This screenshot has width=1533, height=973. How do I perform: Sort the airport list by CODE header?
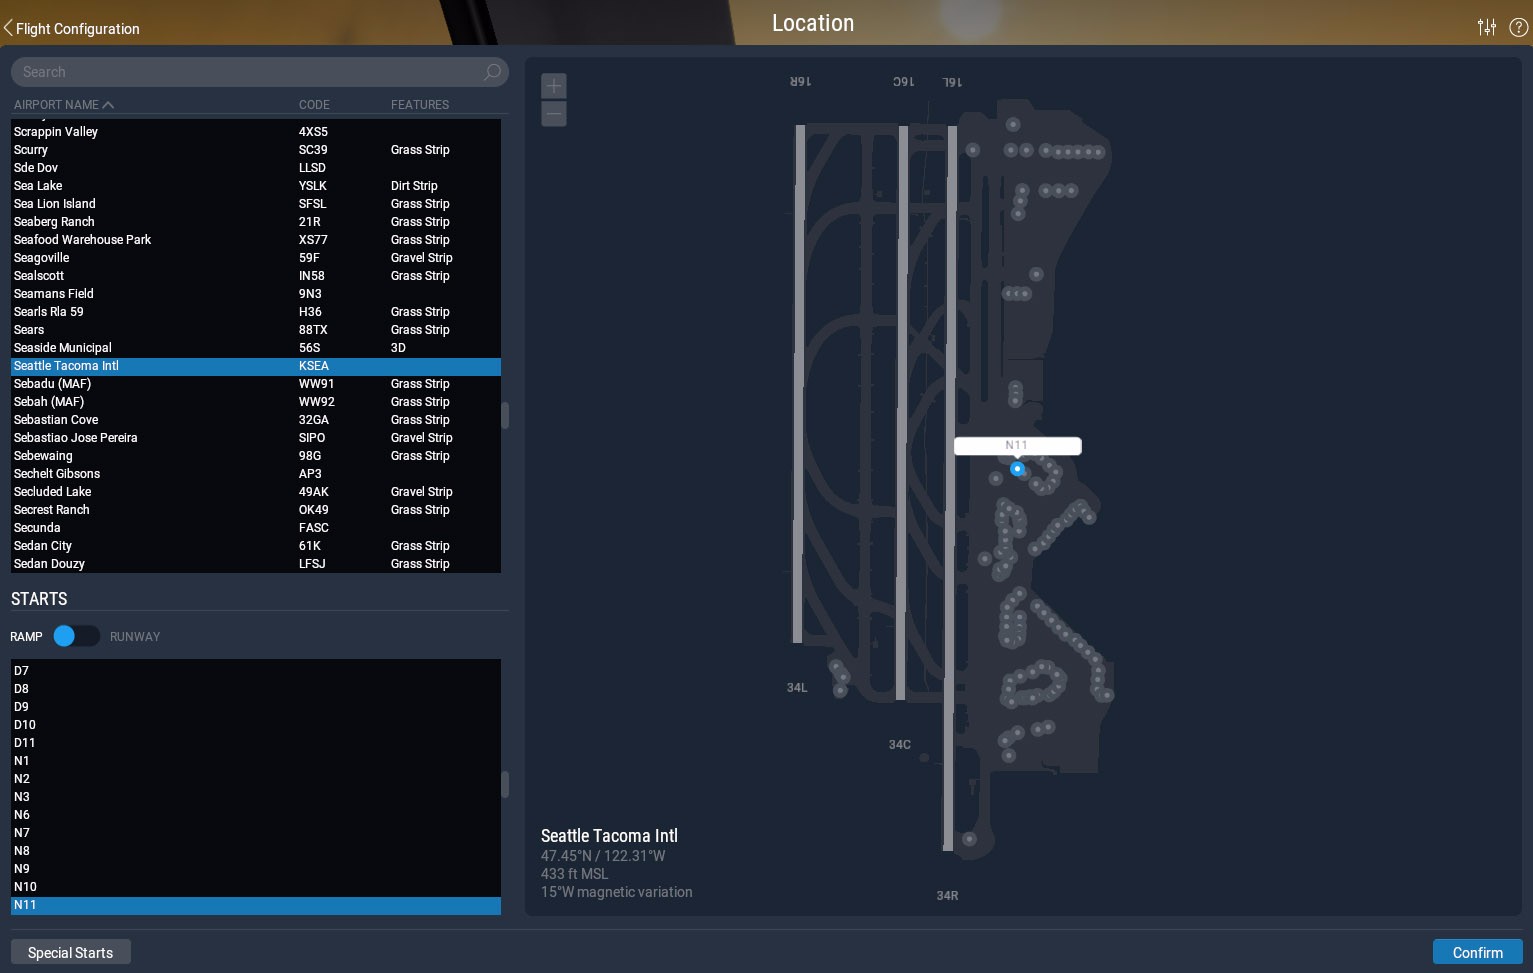coord(314,104)
